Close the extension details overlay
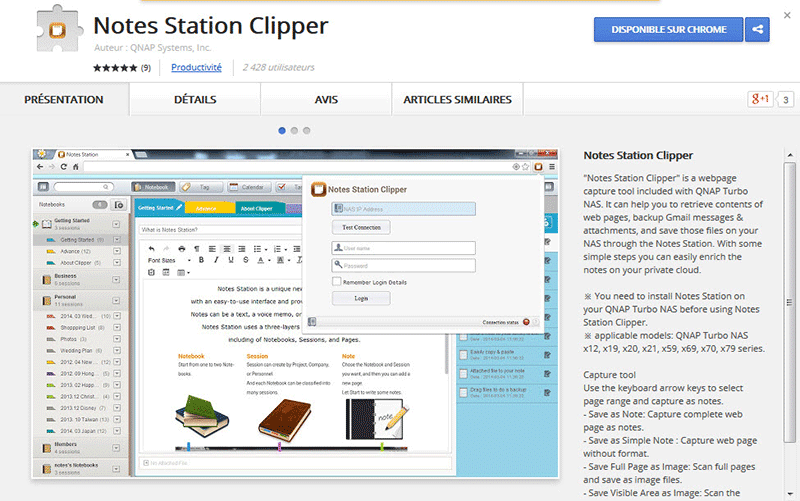This screenshot has height=501, width=800. [x=787, y=15]
